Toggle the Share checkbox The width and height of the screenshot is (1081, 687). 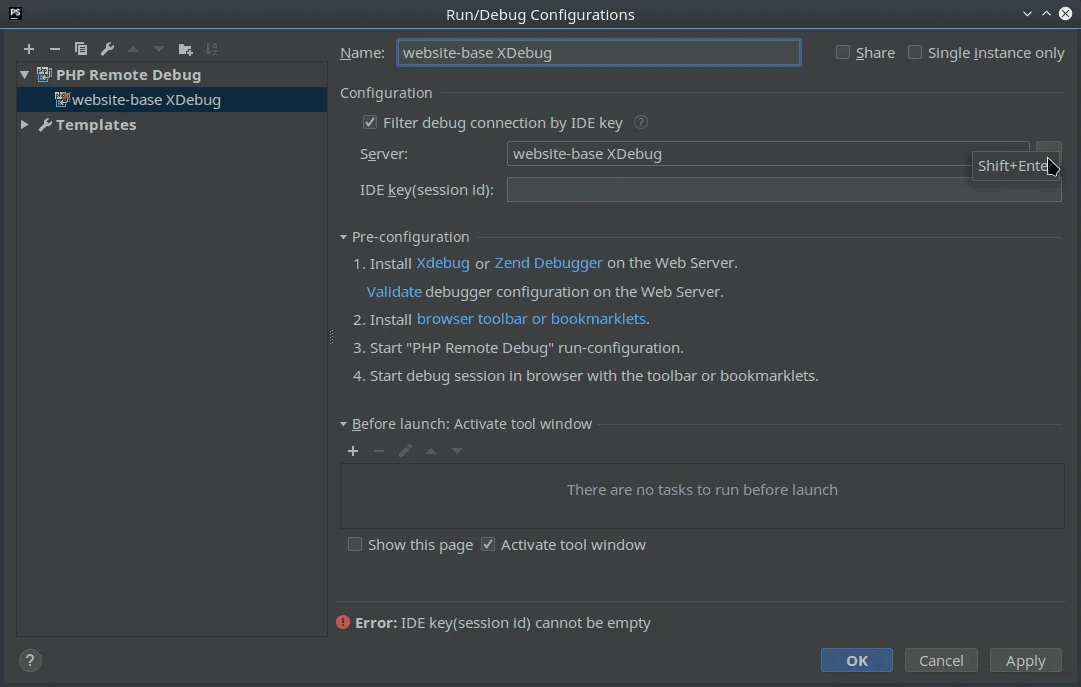pyautogui.click(x=841, y=52)
